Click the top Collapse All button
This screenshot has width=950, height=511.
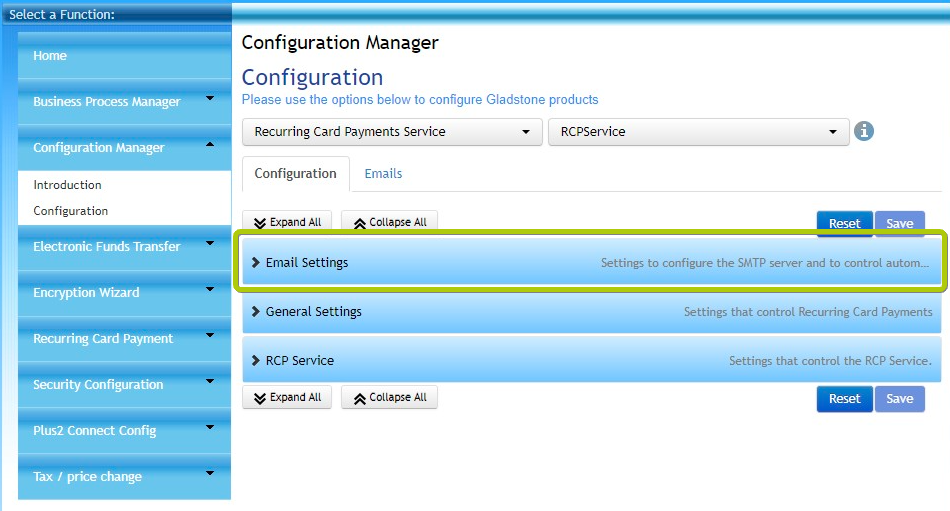pos(390,222)
